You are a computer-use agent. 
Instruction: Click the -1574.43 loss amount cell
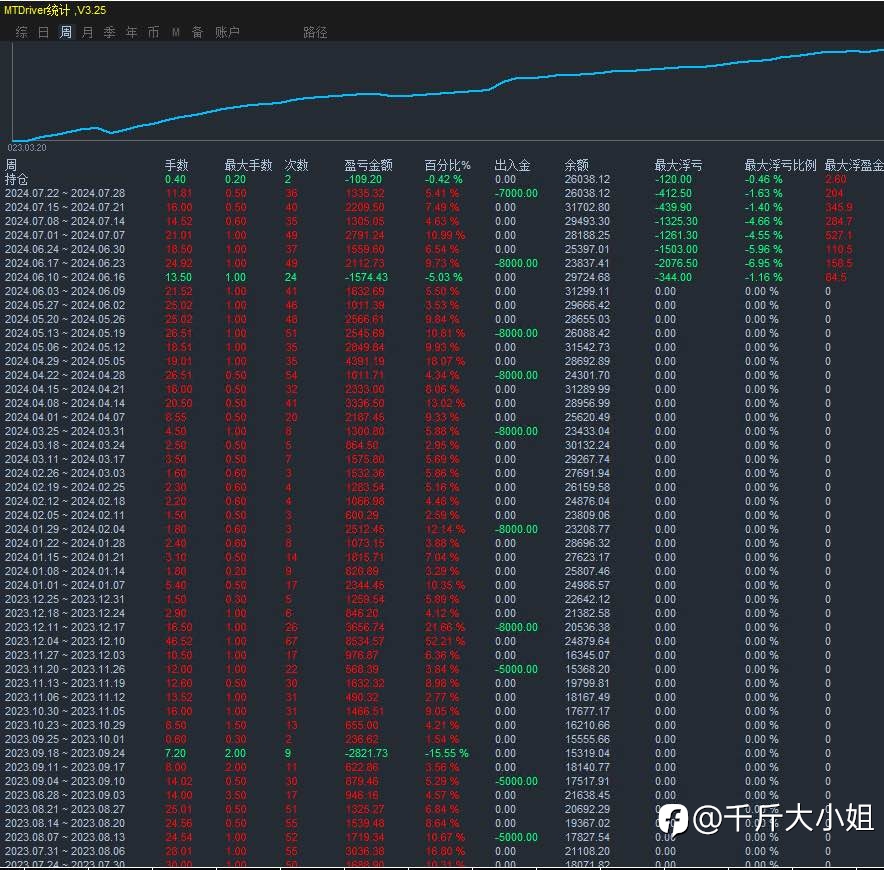click(367, 277)
